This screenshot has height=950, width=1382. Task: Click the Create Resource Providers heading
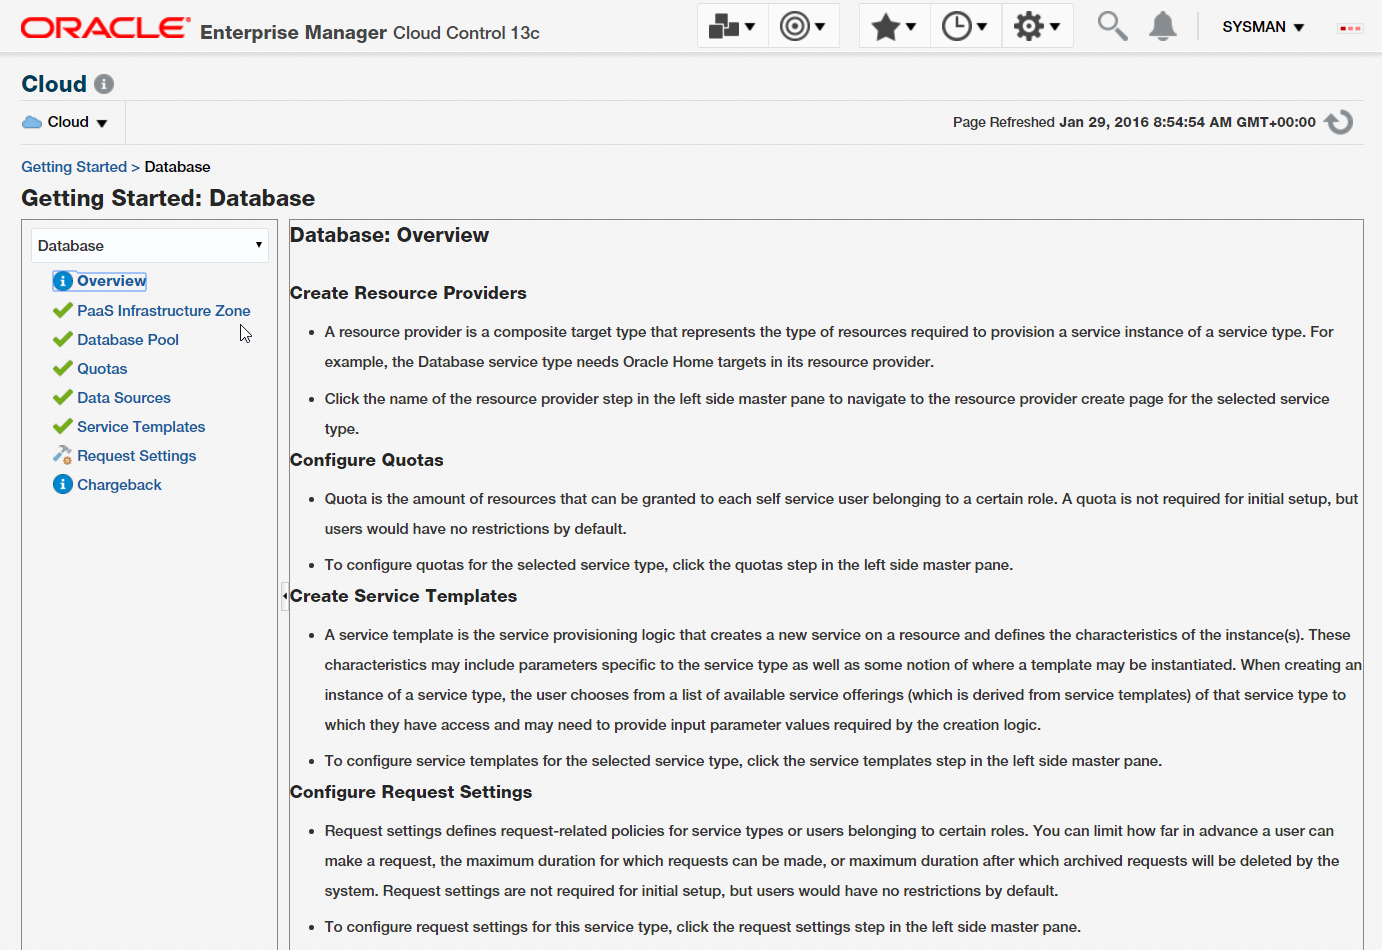click(408, 293)
